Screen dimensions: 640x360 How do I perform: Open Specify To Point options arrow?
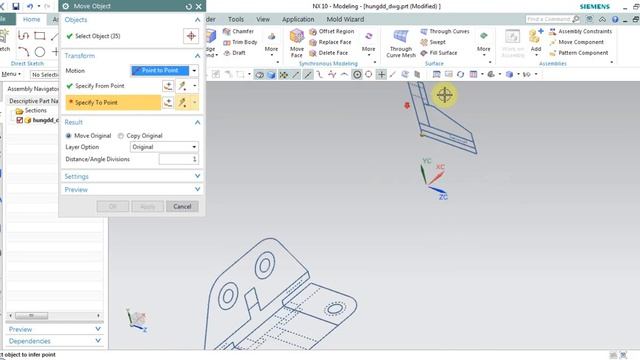pyautogui.click(x=195, y=102)
